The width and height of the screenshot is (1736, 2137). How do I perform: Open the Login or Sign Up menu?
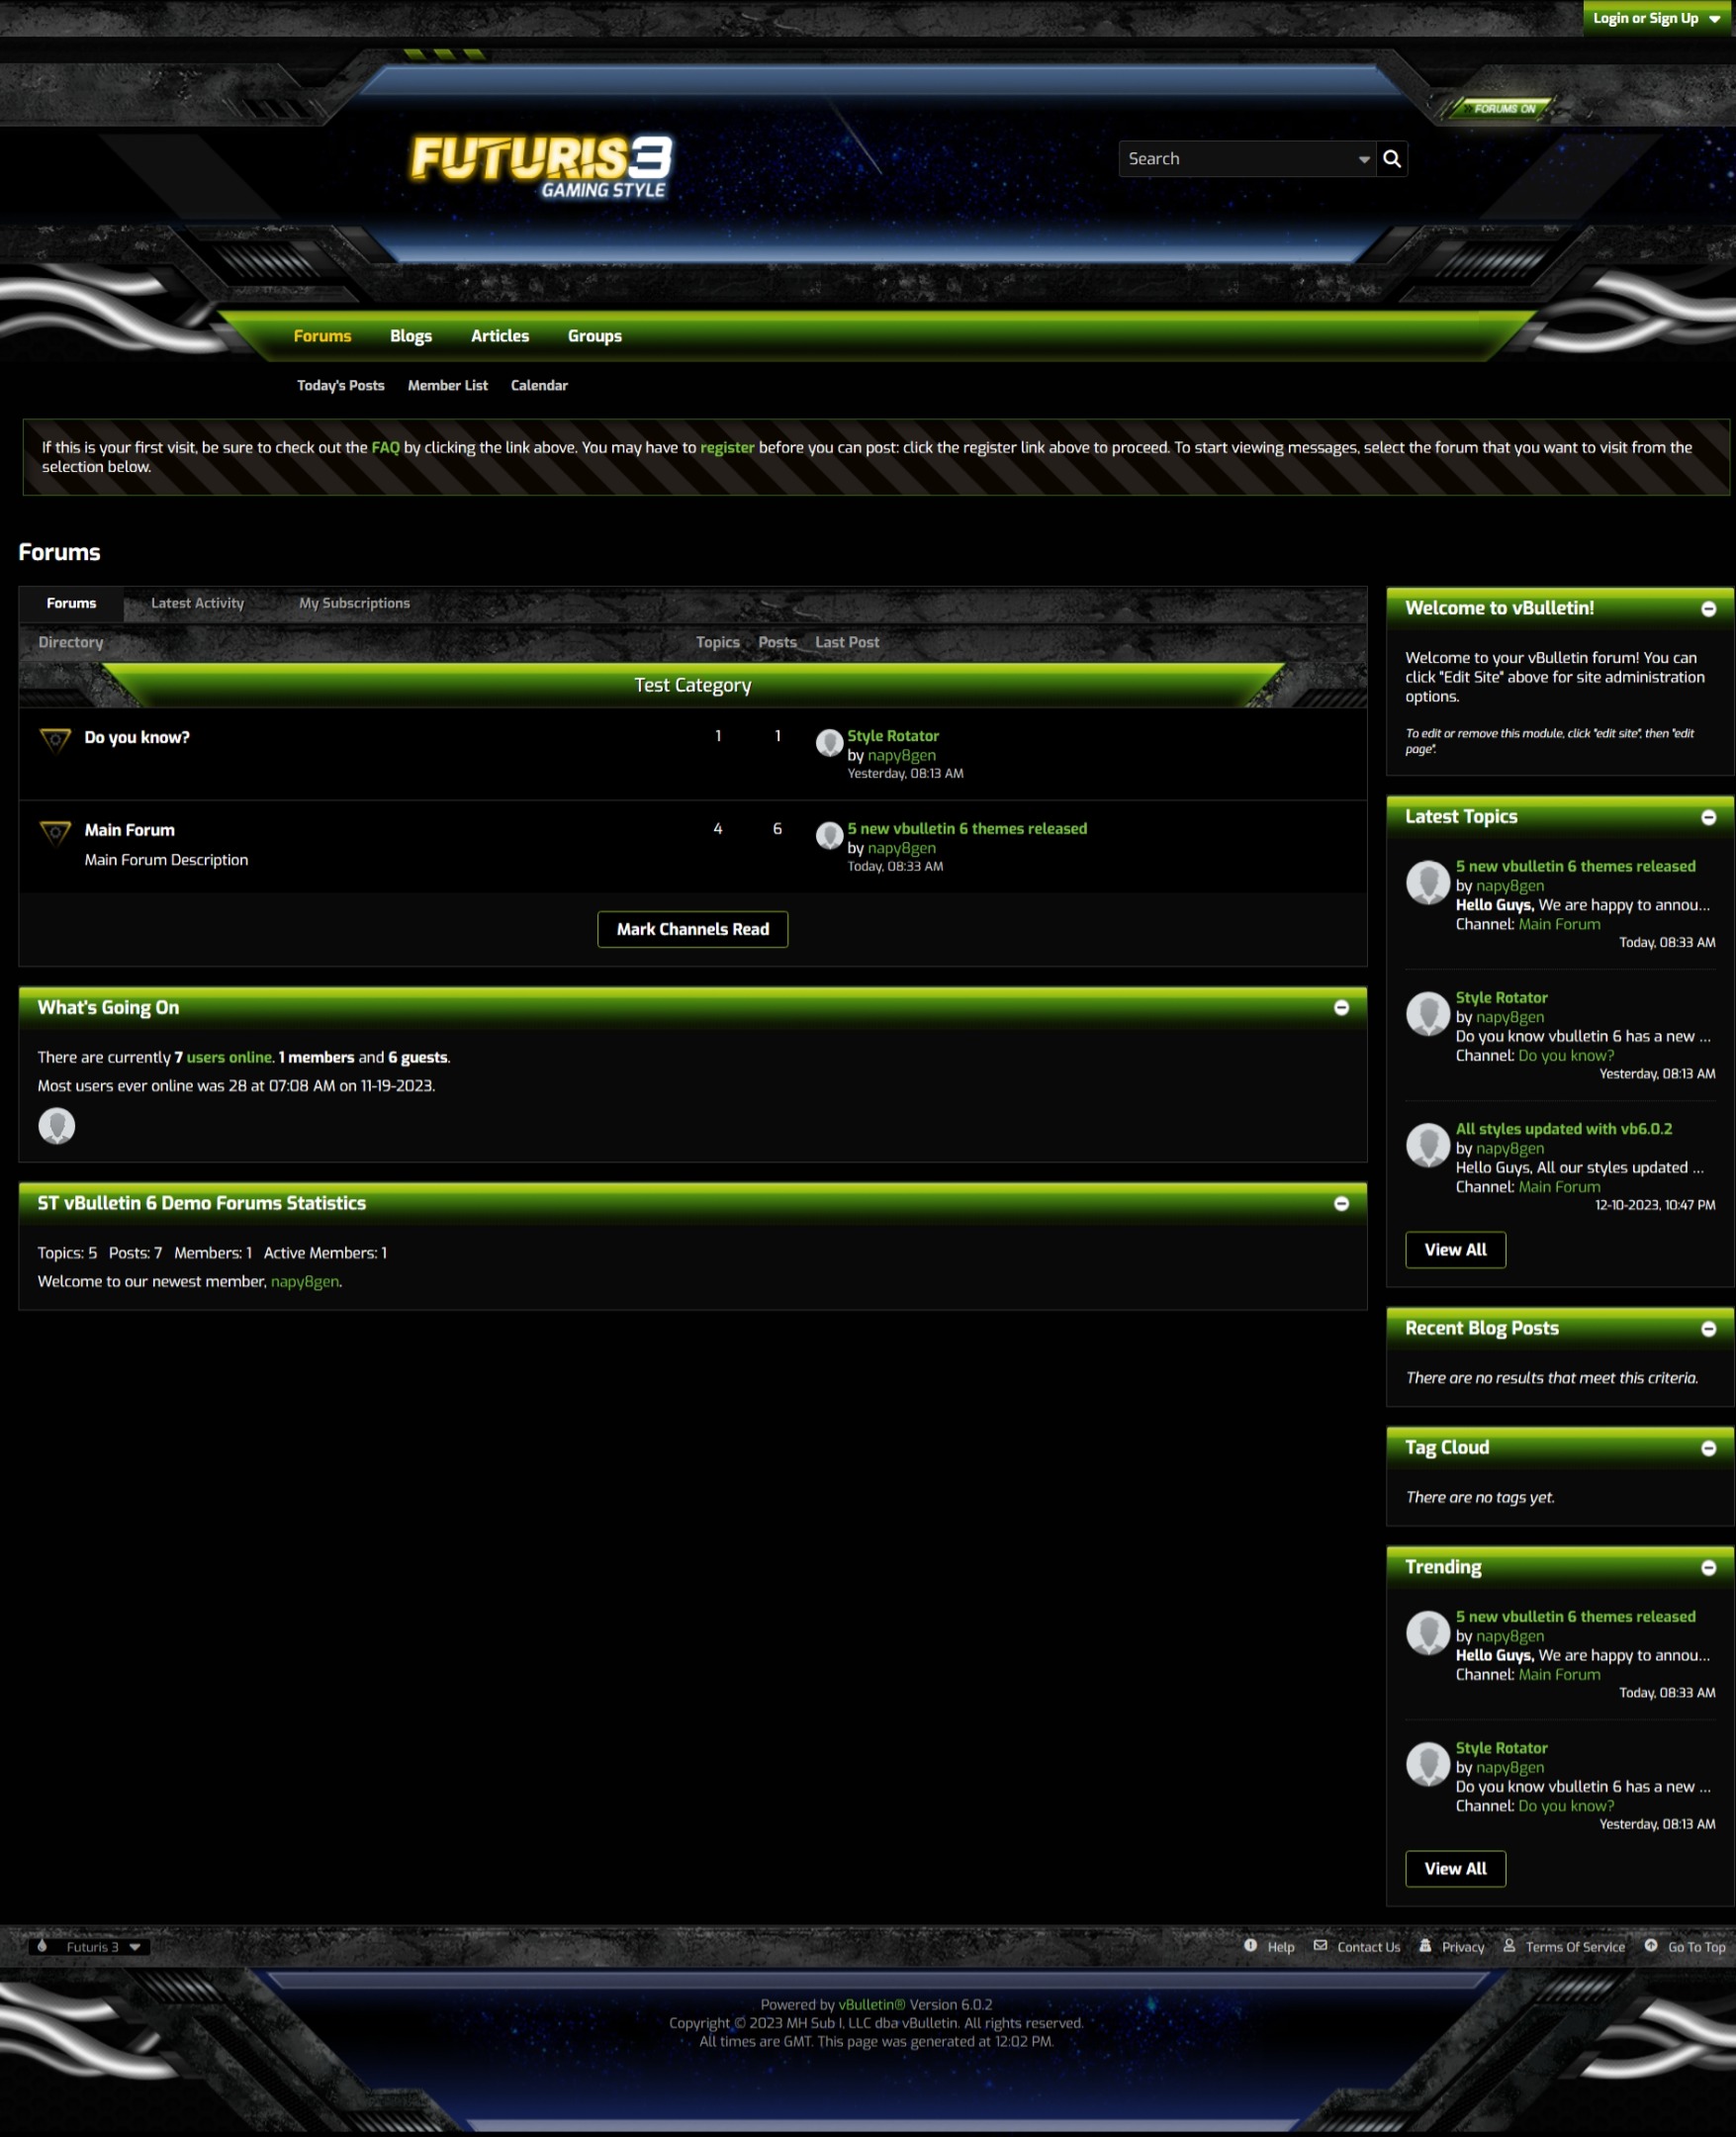[1658, 18]
